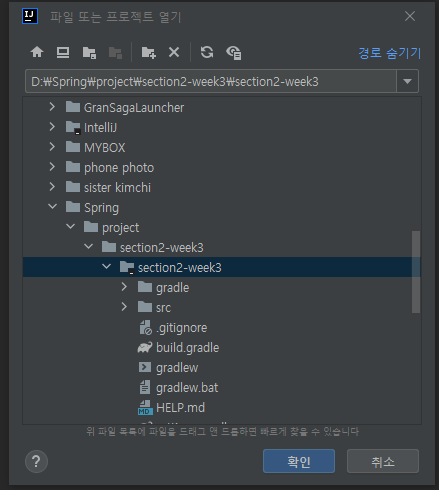Click the 경로 숨기기 link
Viewport: 439px width, 490px height.
[x=390, y=53]
